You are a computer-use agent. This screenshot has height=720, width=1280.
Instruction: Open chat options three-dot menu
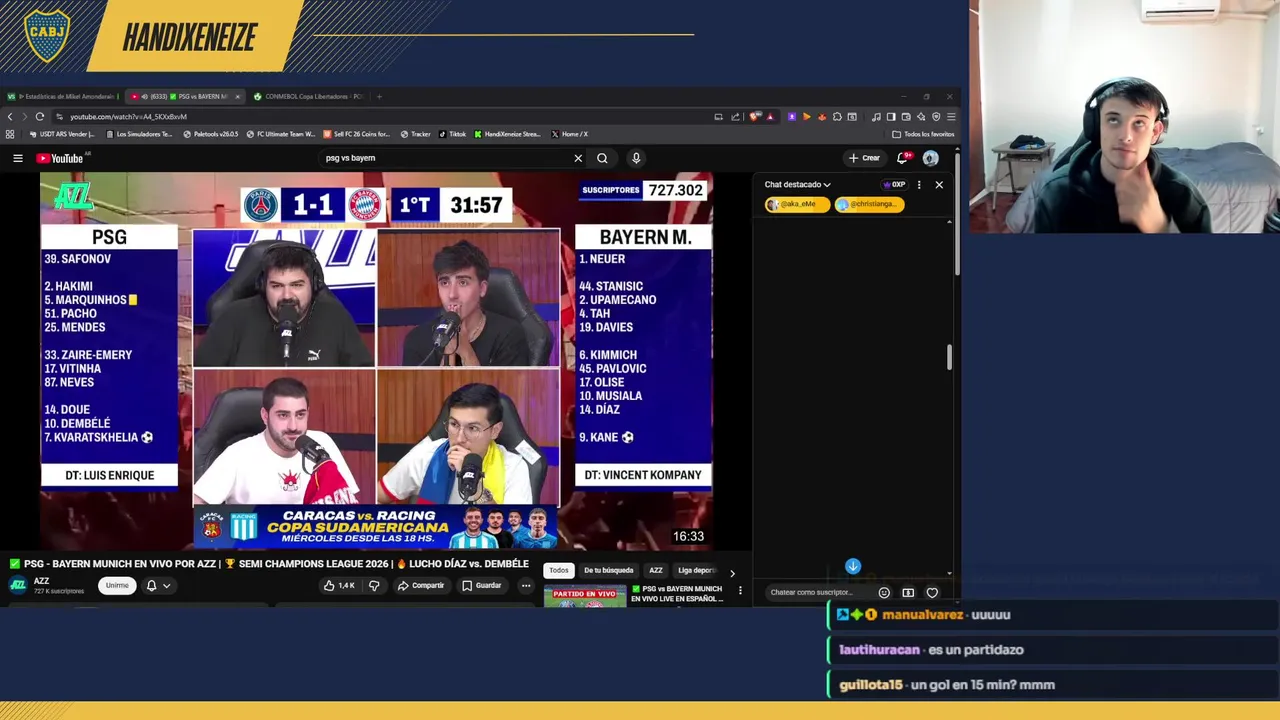tap(919, 185)
